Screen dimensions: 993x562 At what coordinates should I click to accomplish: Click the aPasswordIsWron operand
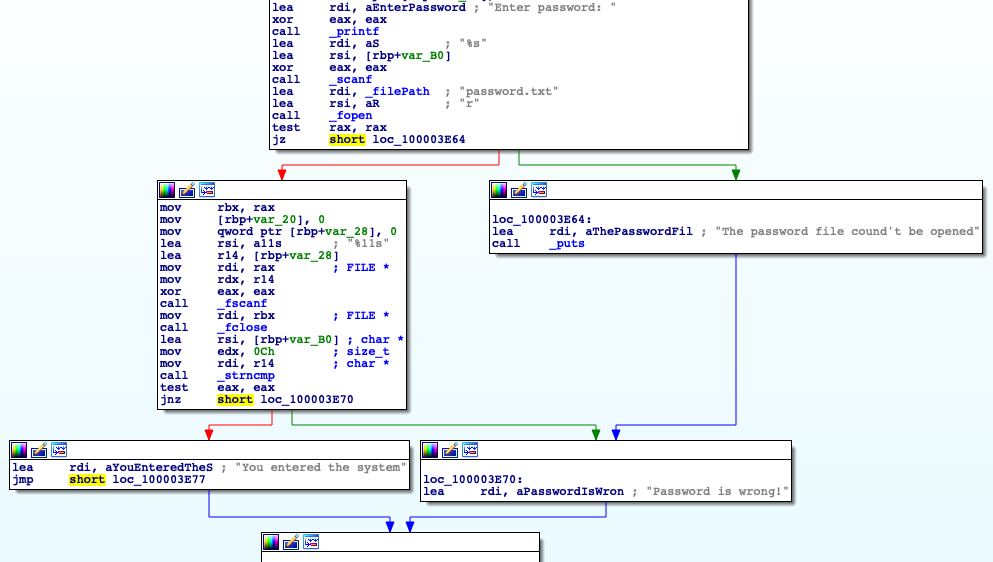(x=570, y=492)
